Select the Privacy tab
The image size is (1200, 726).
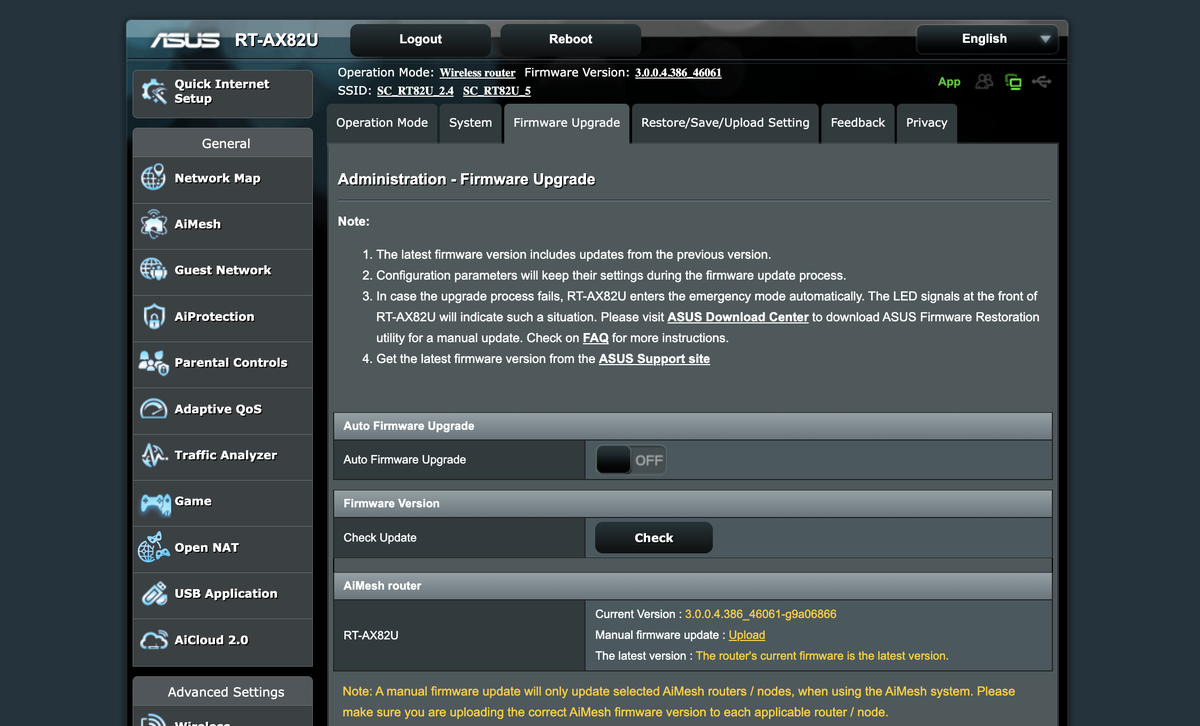pos(926,123)
